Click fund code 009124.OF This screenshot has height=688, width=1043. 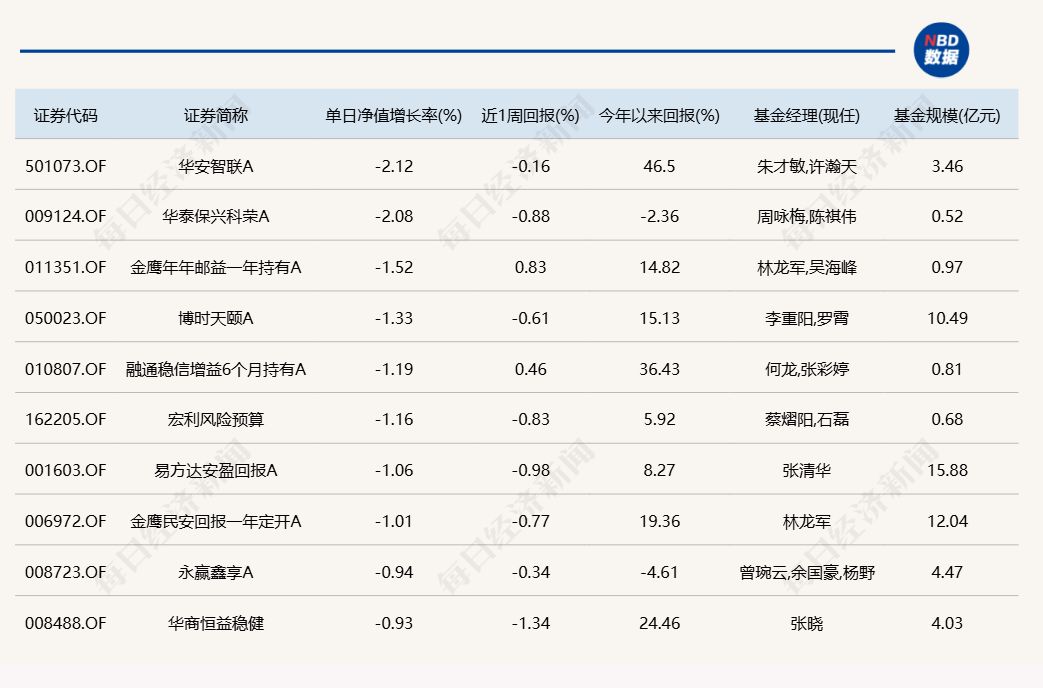[x=65, y=216]
